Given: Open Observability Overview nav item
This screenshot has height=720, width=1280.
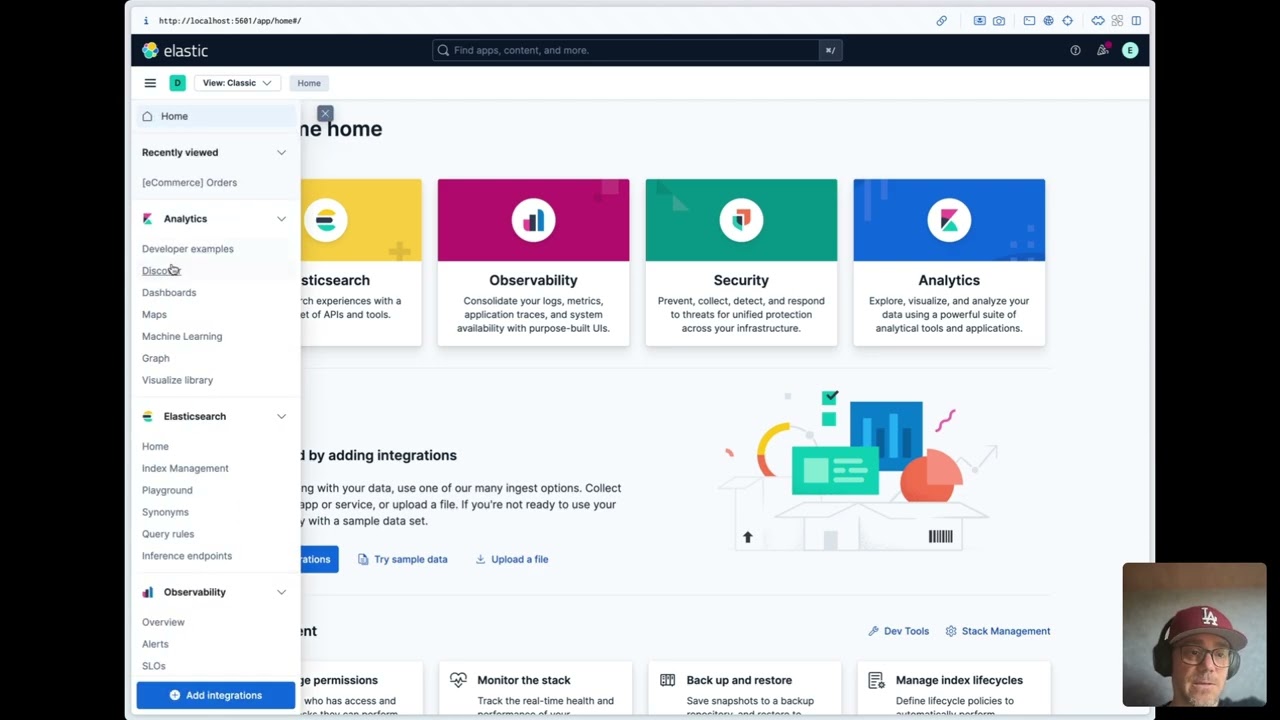Looking at the screenshot, I should click(163, 622).
